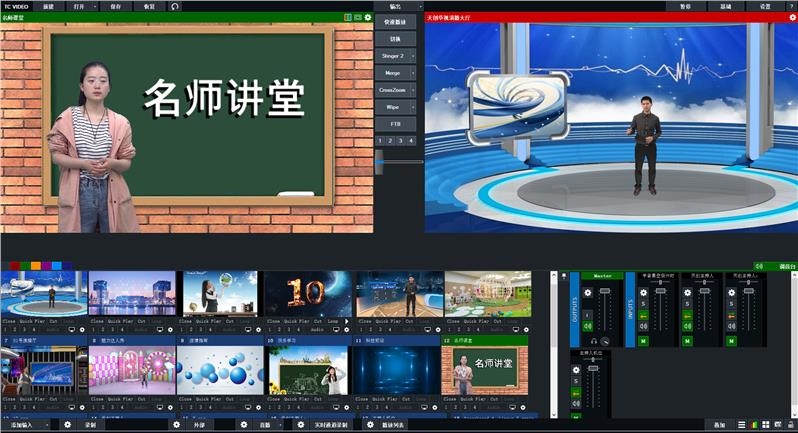Open the PlayList settings gear in bottom bar

click(370, 424)
